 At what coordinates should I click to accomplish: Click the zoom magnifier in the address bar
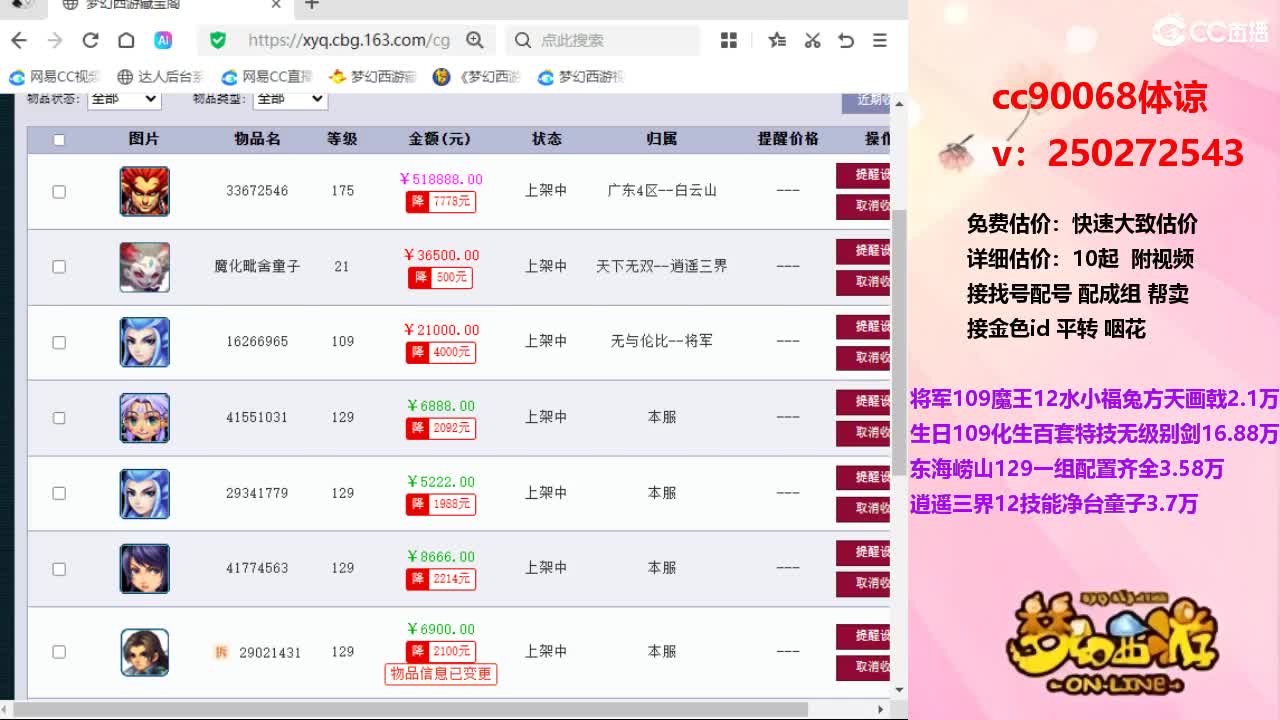coord(475,40)
